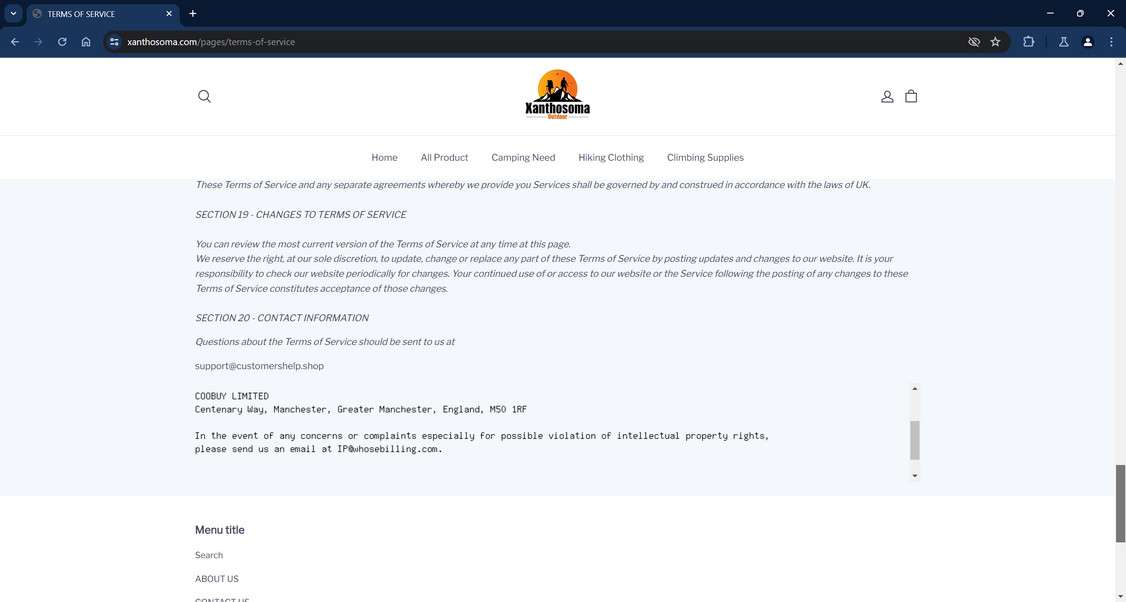Image resolution: width=1126 pixels, height=602 pixels.
Task: Click the browser home icon
Action: pos(86,42)
